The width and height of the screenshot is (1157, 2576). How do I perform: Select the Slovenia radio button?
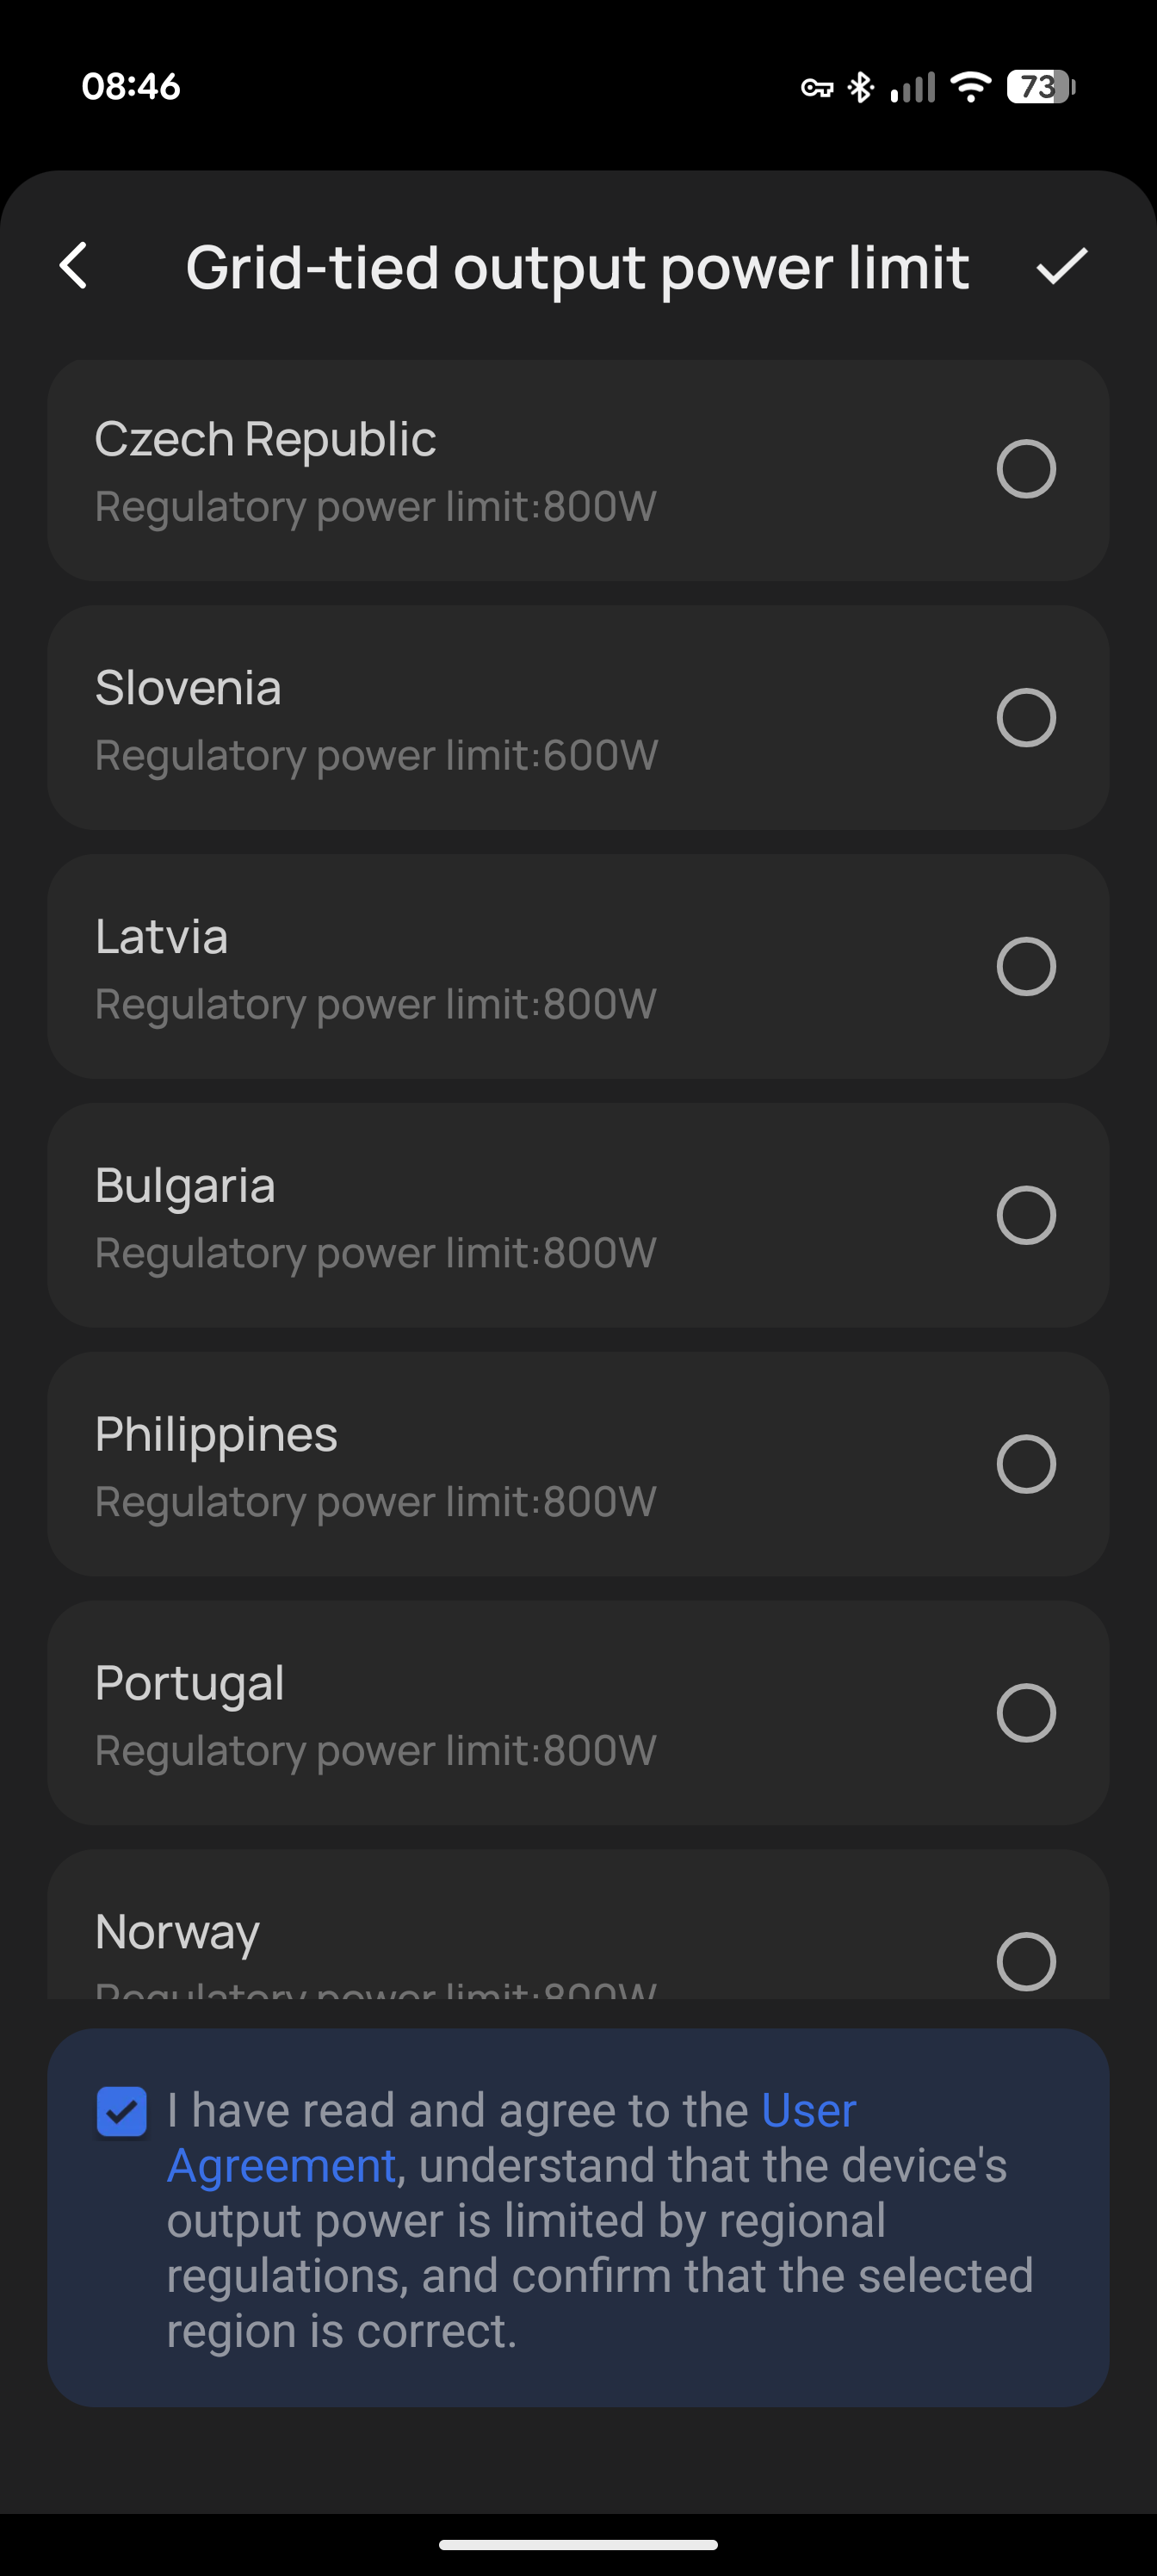pos(1026,718)
